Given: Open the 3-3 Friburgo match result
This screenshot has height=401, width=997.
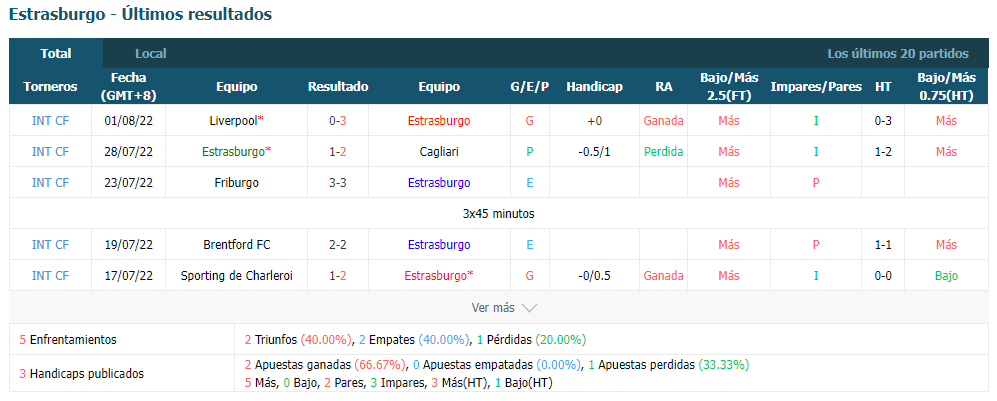Looking at the screenshot, I should coord(338,182).
